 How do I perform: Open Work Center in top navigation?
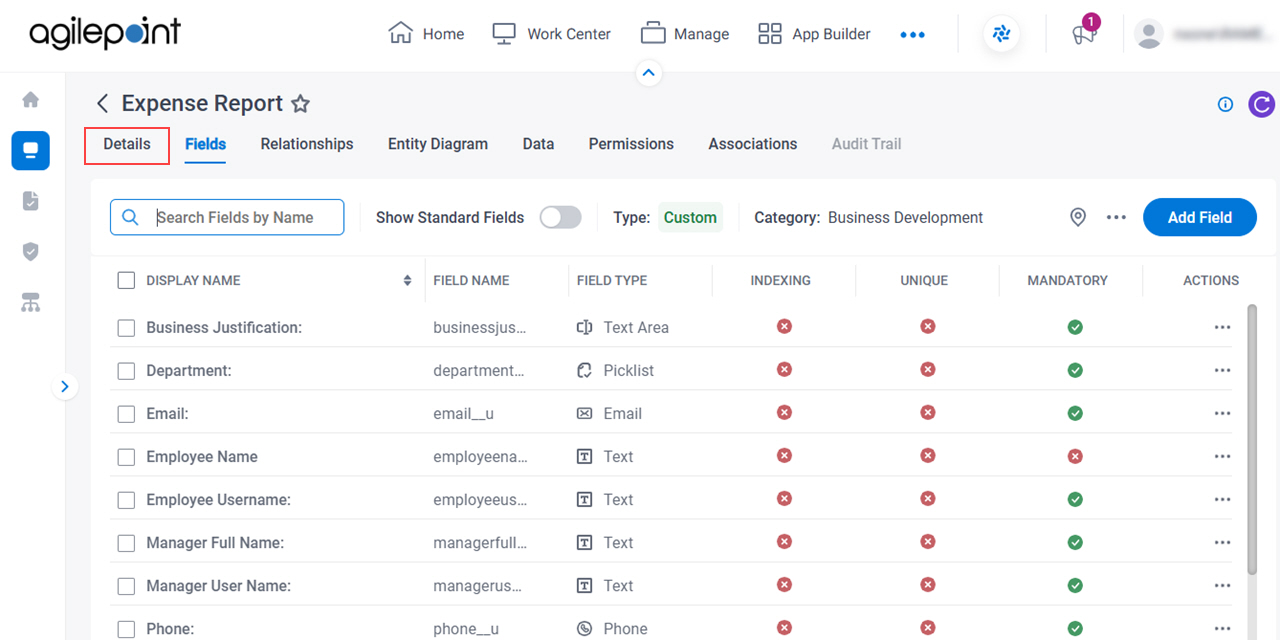[x=551, y=34]
